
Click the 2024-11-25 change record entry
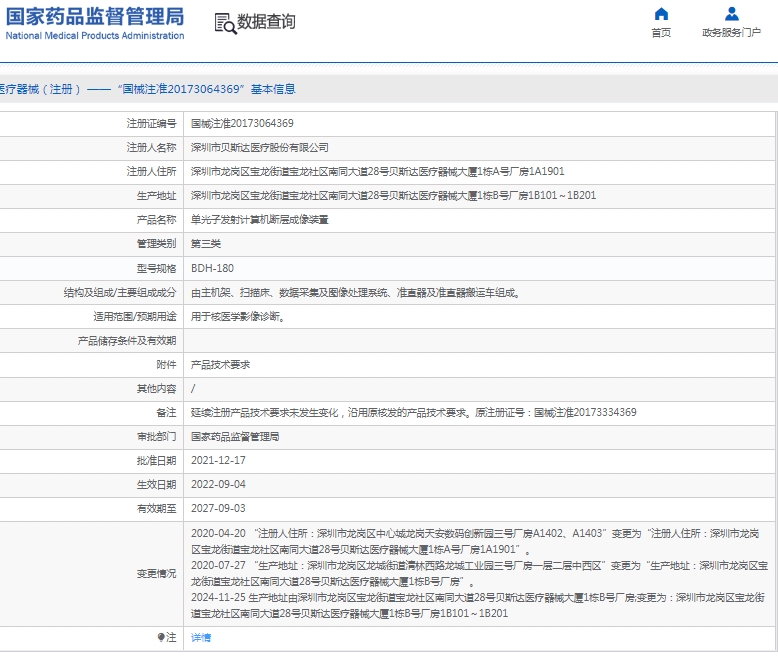478,605
